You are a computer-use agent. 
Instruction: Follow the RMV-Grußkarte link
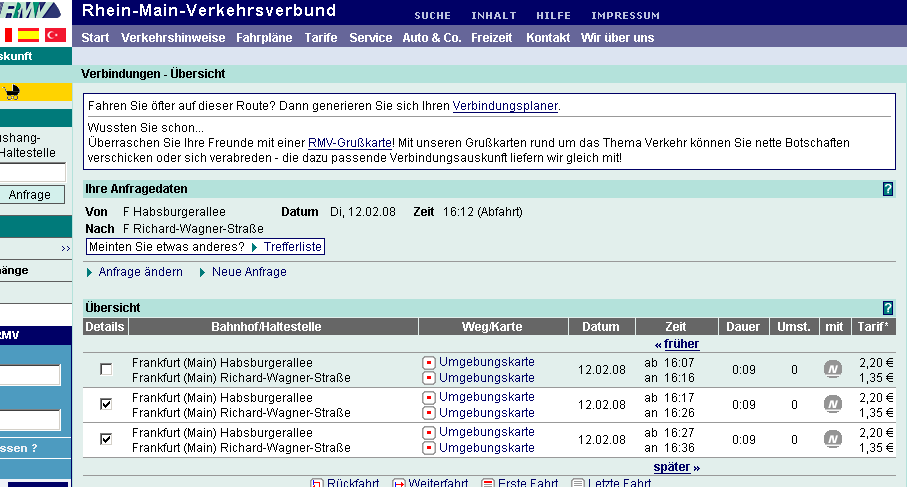tap(349, 143)
